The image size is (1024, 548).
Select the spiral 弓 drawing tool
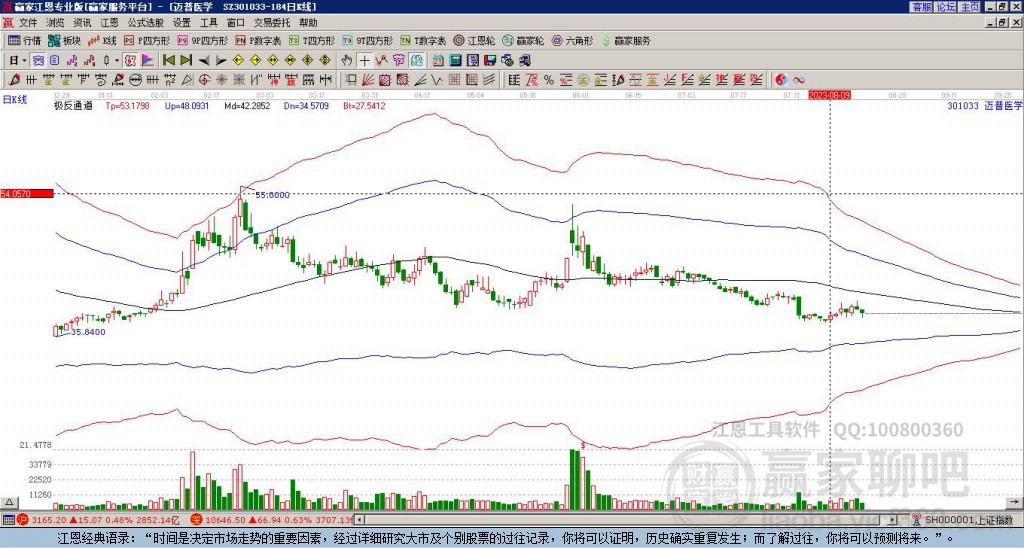pos(101,80)
